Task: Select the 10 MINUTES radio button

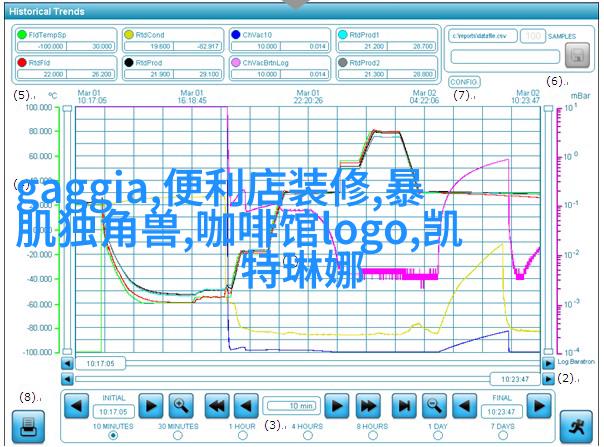Action: (113, 435)
